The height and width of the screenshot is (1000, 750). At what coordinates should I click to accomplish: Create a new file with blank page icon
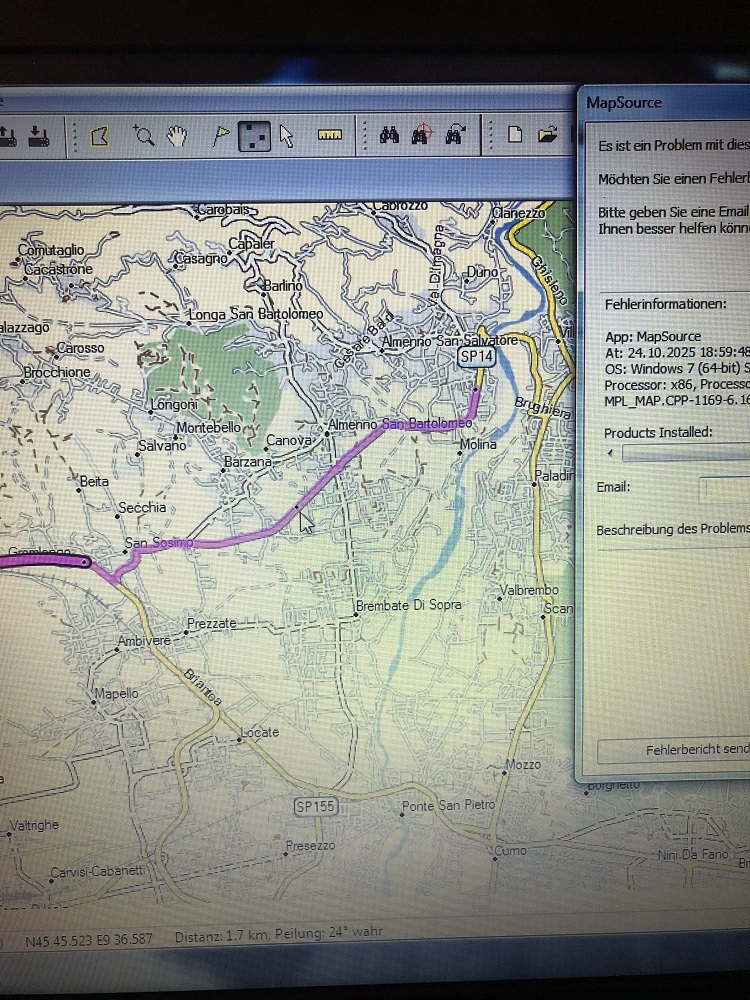[x=514, y=135]
